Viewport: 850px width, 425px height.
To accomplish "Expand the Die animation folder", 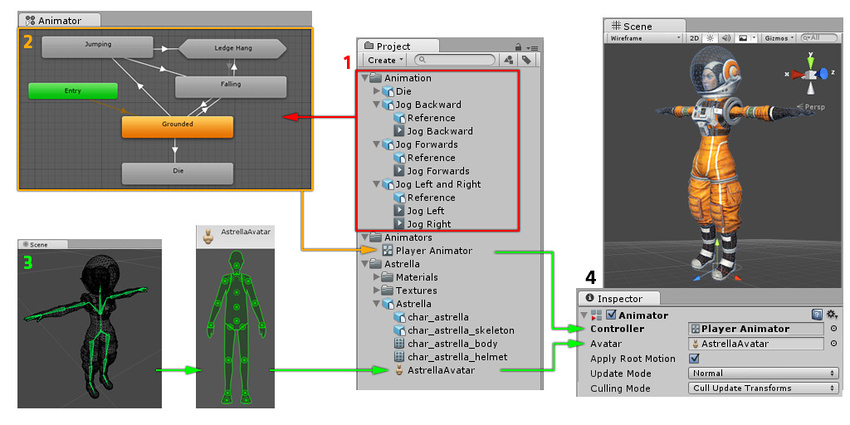I will [x=376, y=91].
